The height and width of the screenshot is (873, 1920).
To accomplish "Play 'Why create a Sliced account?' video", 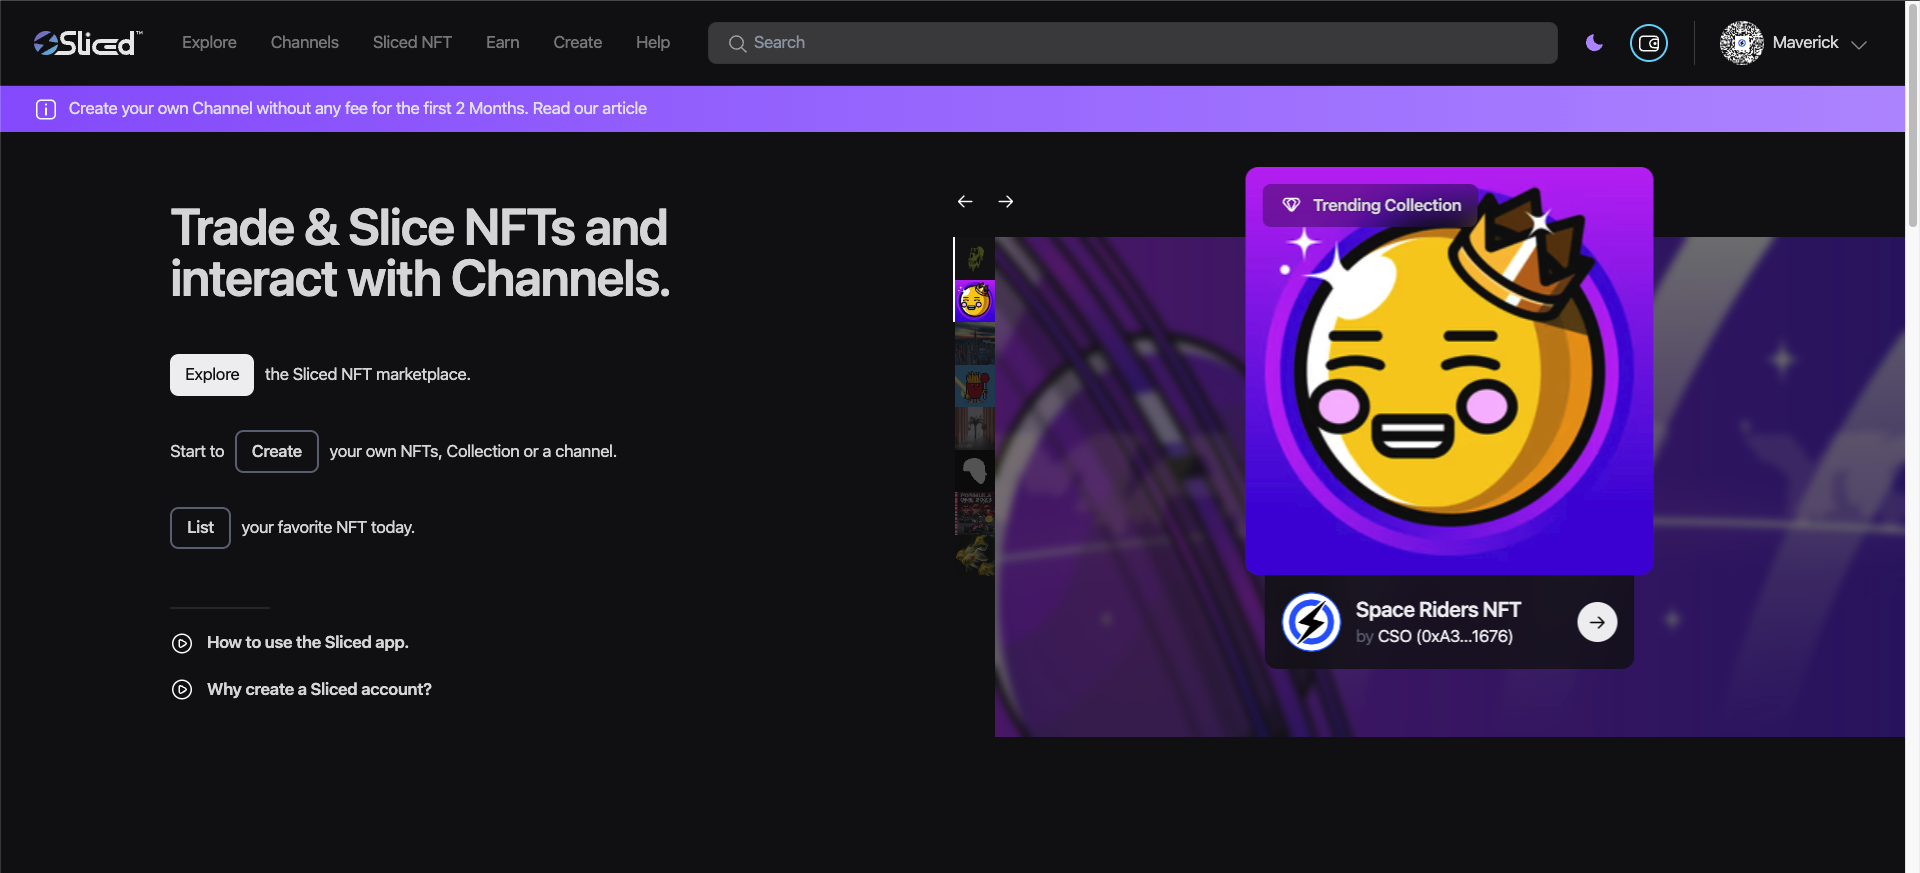I will [x=182, y=690].
